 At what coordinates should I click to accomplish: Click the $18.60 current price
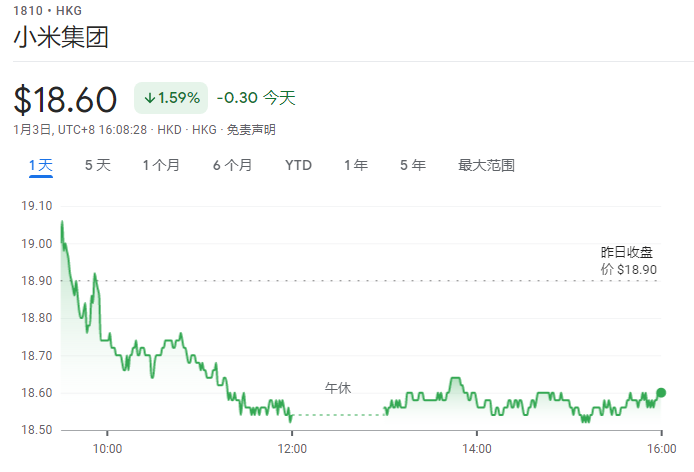coord(65,100)
